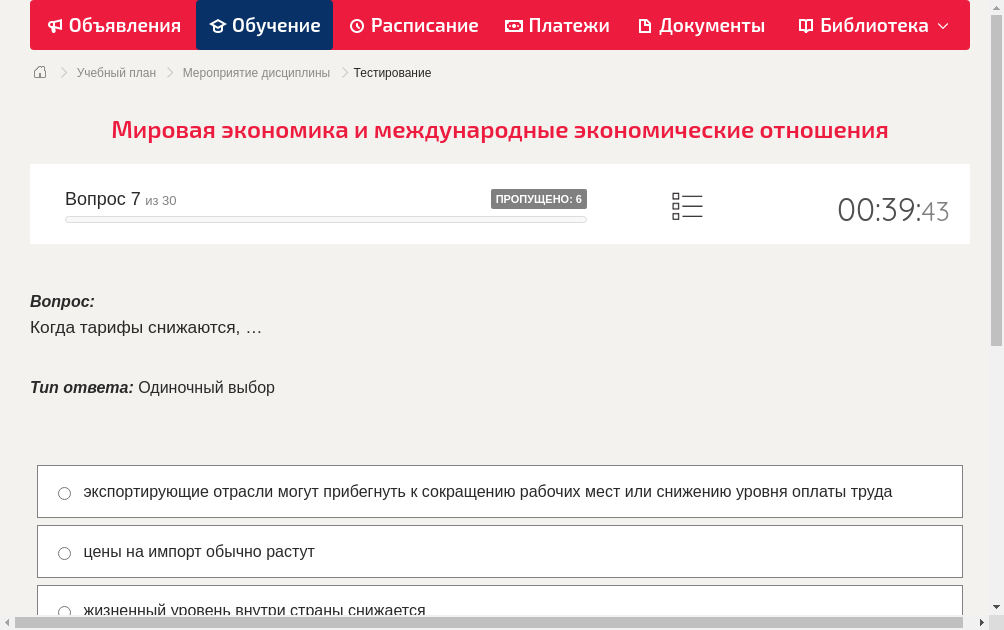Open the Расписание section
Screen dimensions: 1004x630
click(414, 25)
